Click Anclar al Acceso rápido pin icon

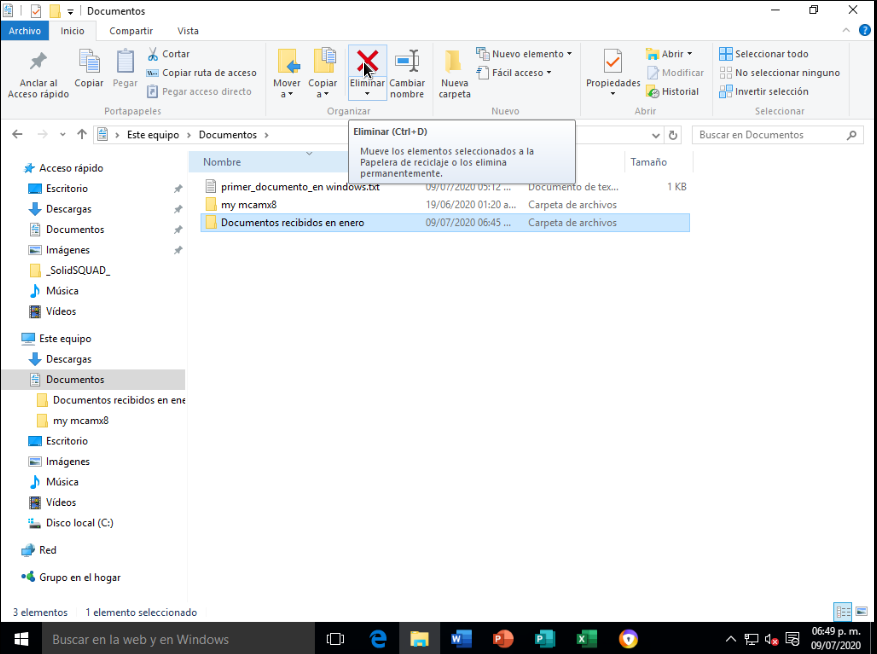point(38,62)
